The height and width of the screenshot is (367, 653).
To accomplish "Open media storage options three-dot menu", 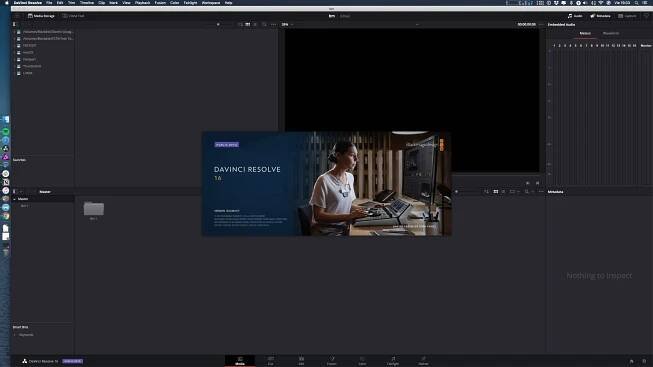I will pyautogui.click(x=273, y=25).
